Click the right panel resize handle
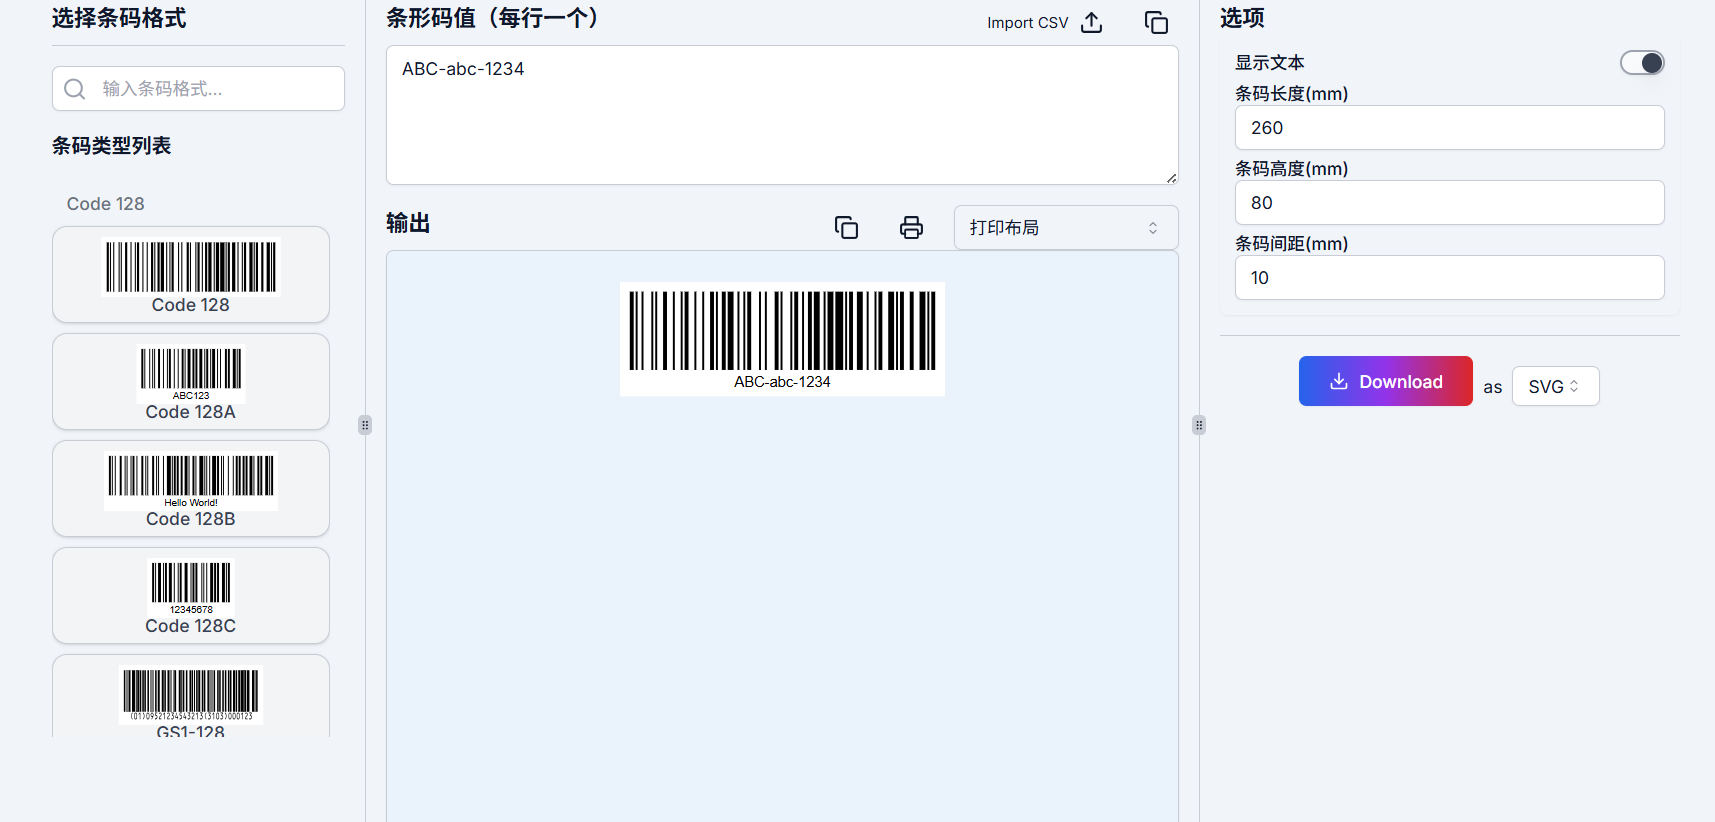Viewport: 1715px width, 822px height. tap(1199, 425)
